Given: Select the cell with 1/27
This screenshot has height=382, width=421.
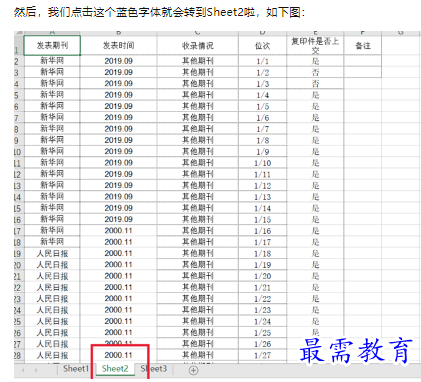Looking at the screenshot, I should (x=262, y=355).
